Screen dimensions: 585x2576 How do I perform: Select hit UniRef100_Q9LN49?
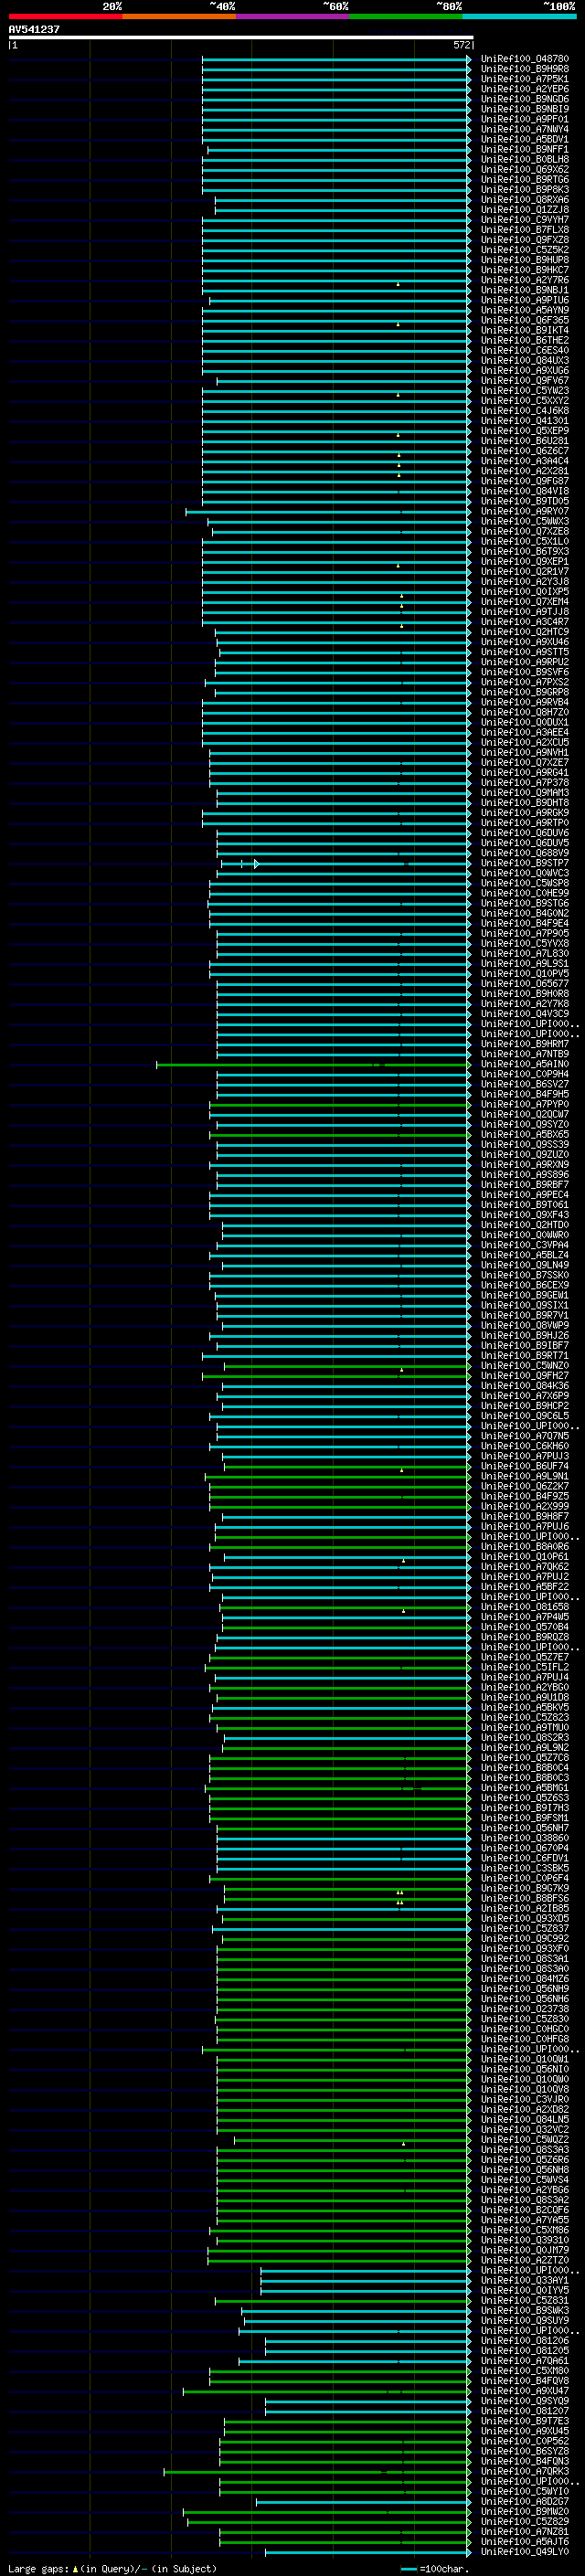click(x=525, y=1265)
